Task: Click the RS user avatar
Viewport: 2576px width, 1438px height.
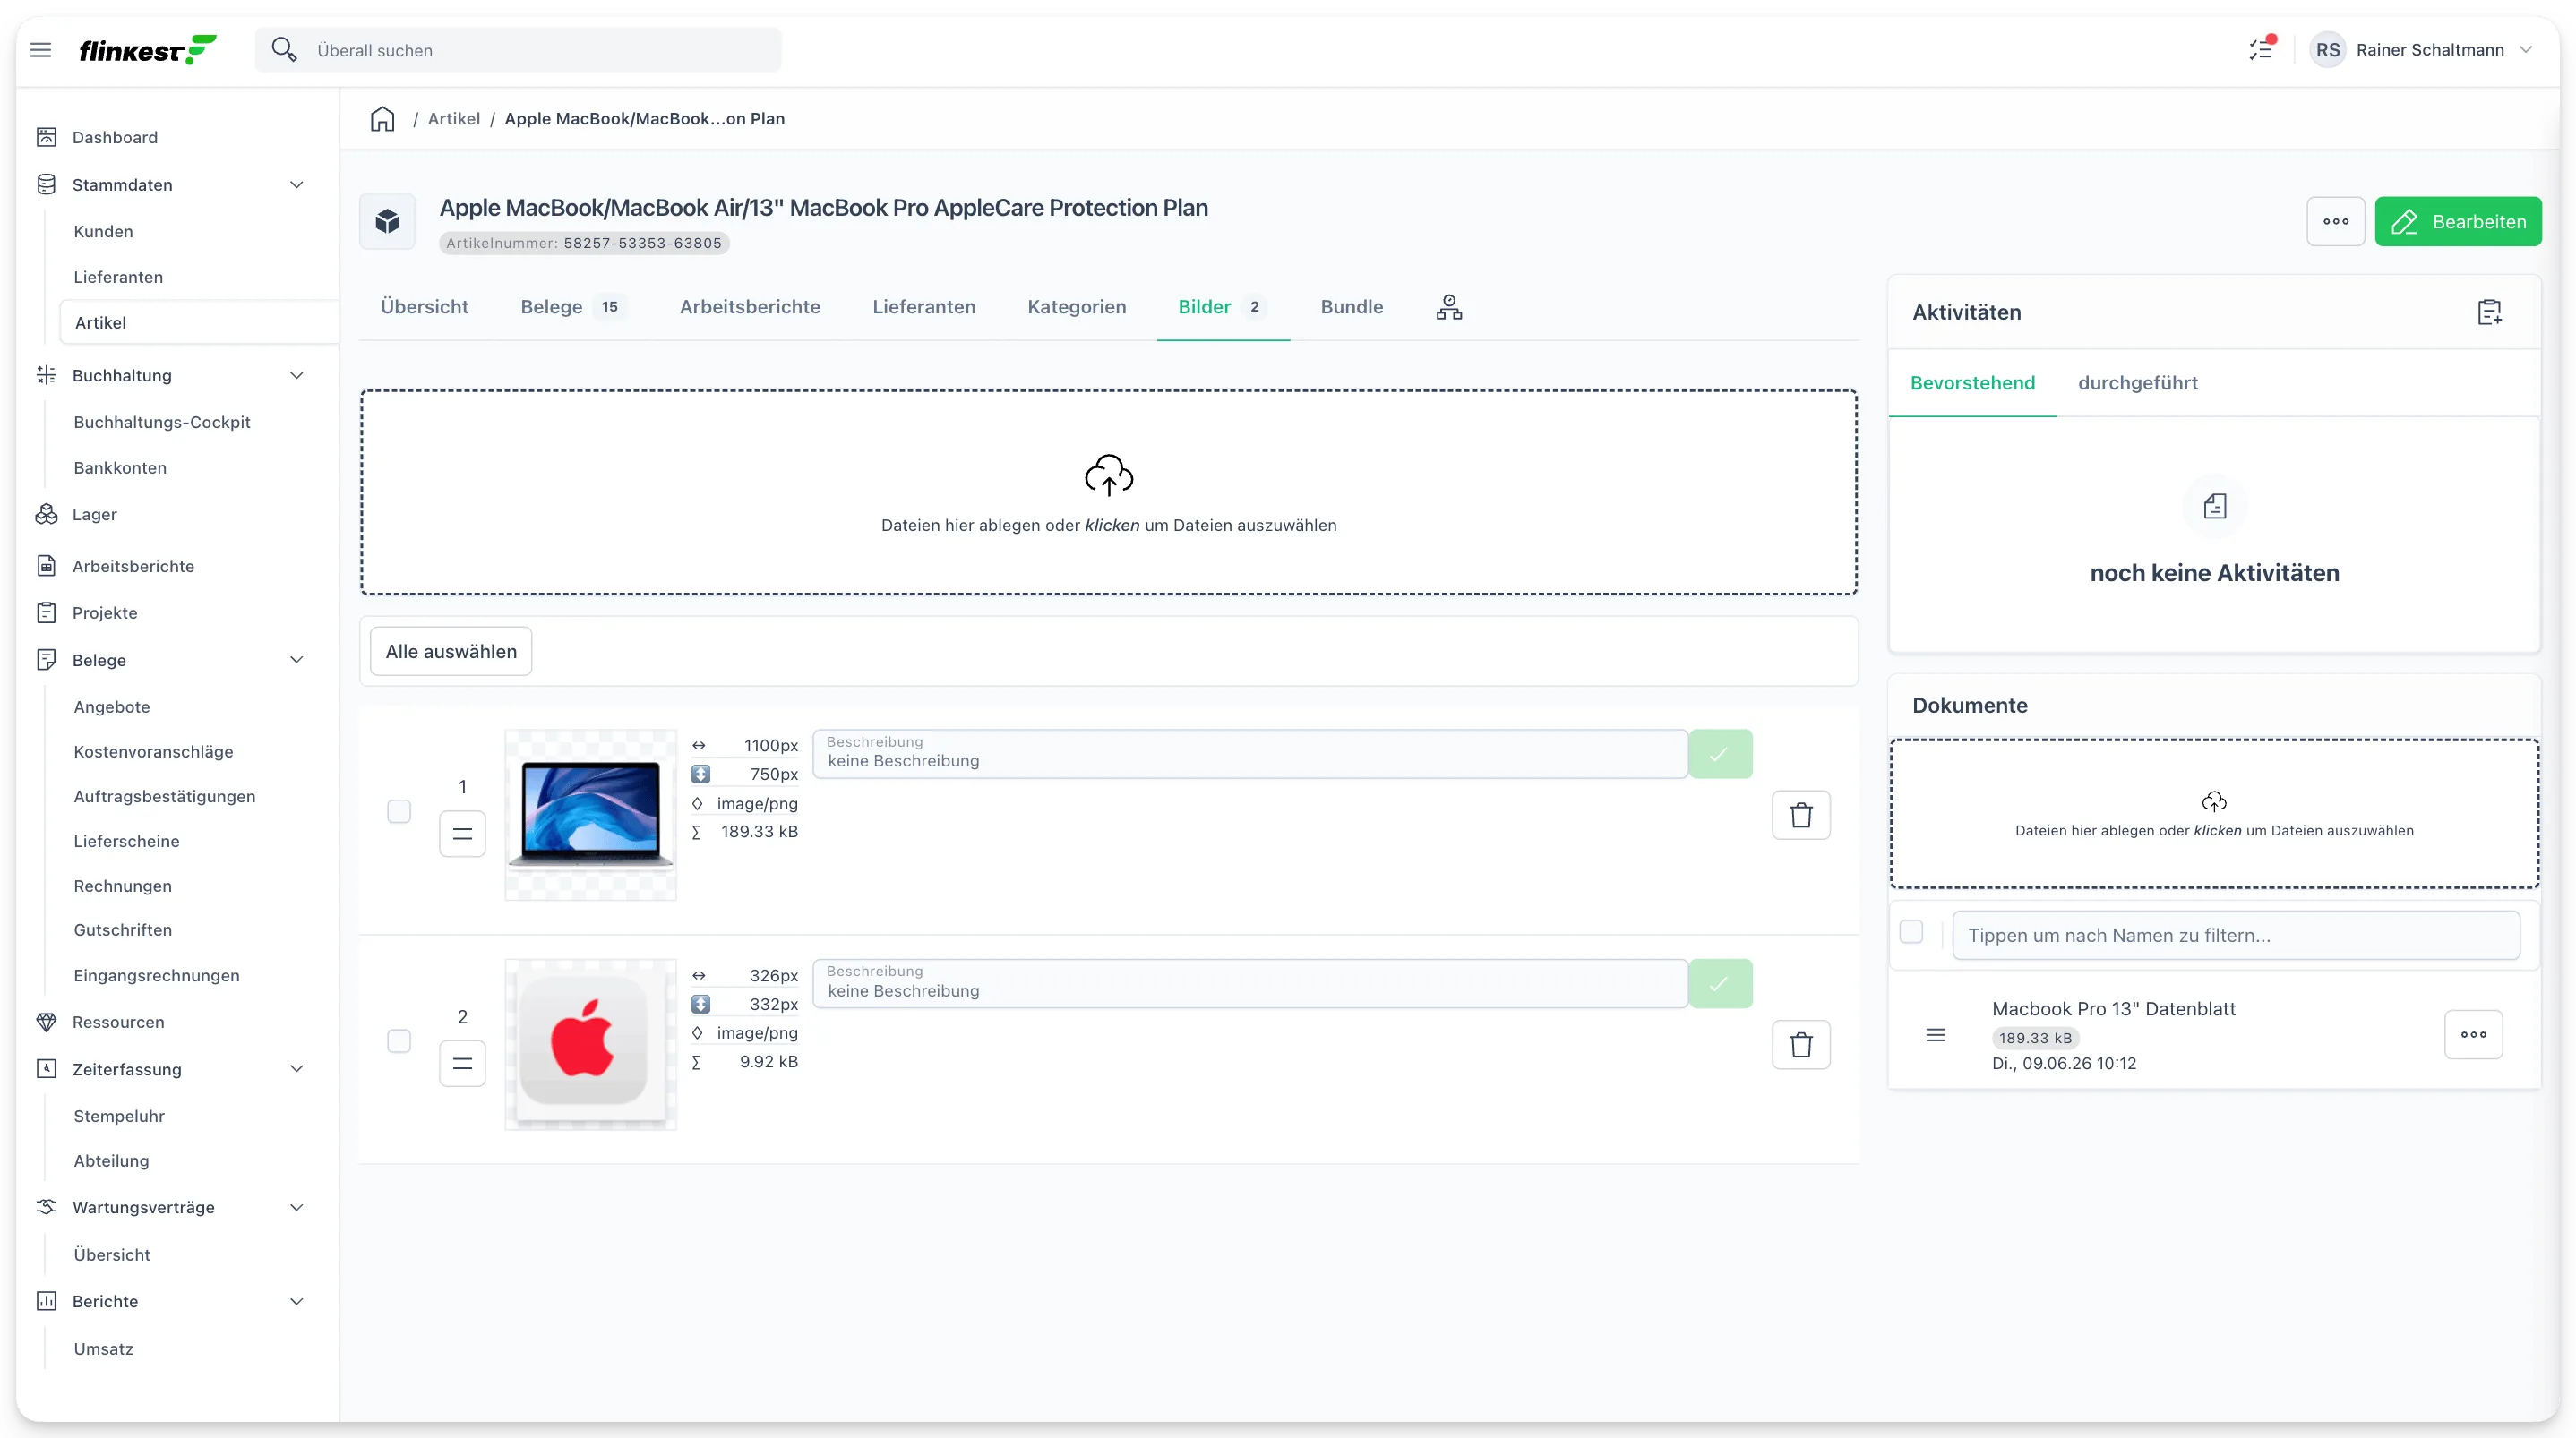Action: pos(2328,50)
